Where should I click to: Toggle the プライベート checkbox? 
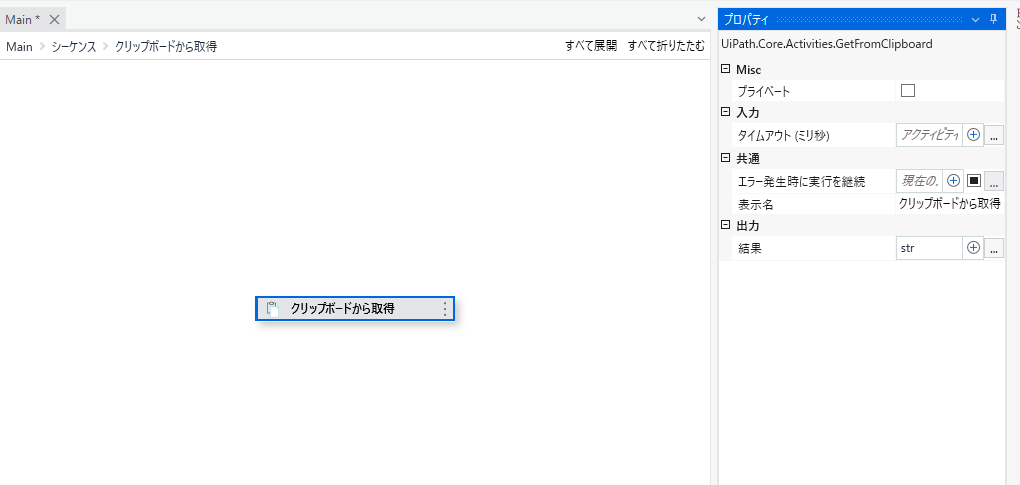click(x=907, y=90)
